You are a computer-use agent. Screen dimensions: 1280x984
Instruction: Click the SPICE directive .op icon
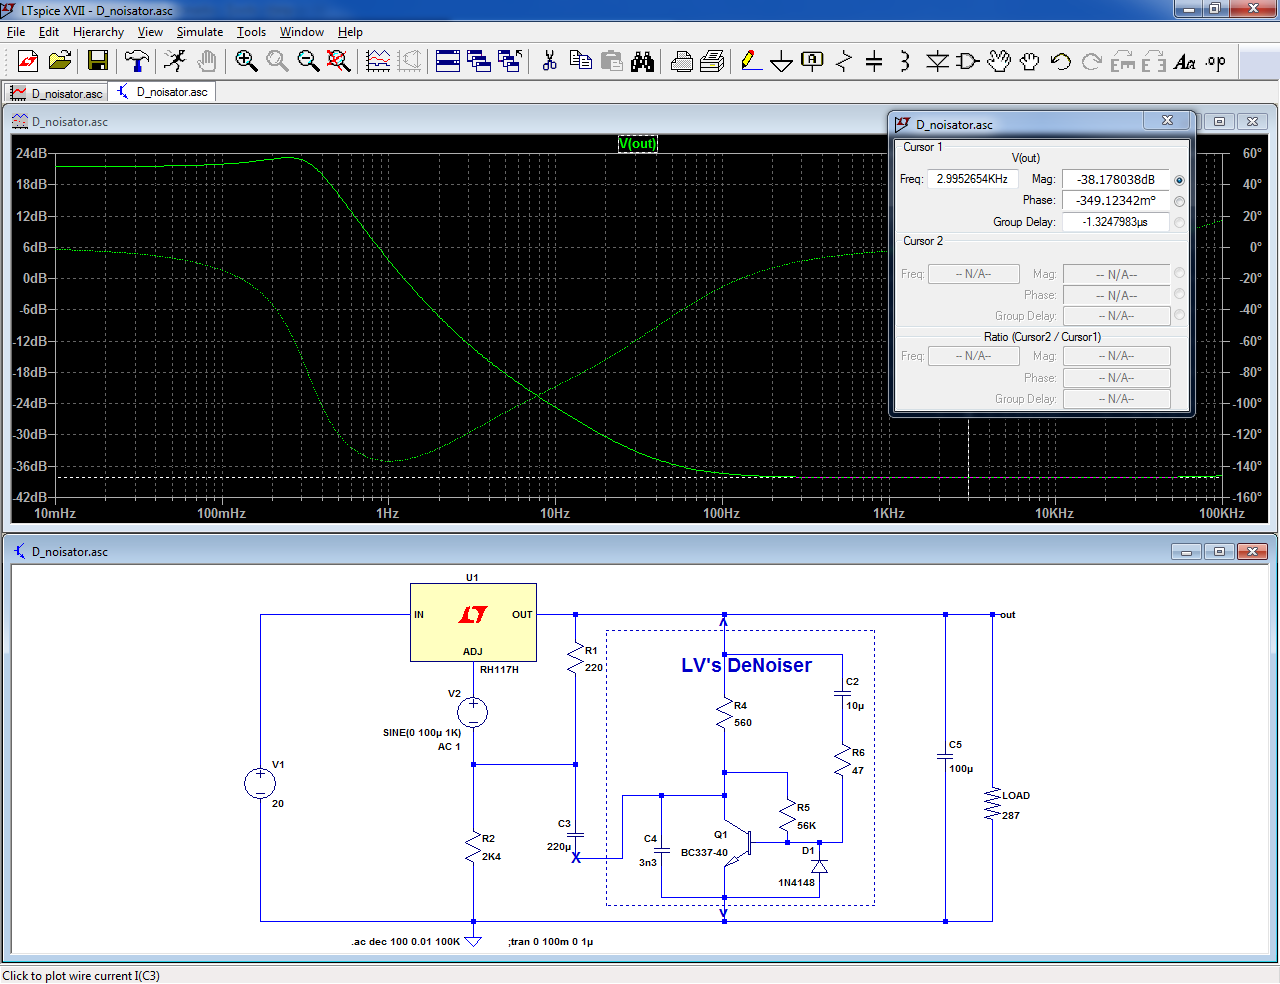click(1216, 62)
